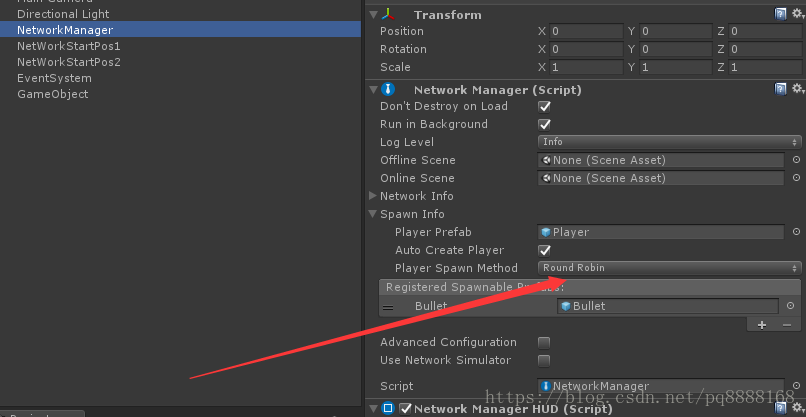Screen dimensions: 806x417
Task: Open Player Prefab object picker circle
Action: pyautogui.click(x=796, y=232)
